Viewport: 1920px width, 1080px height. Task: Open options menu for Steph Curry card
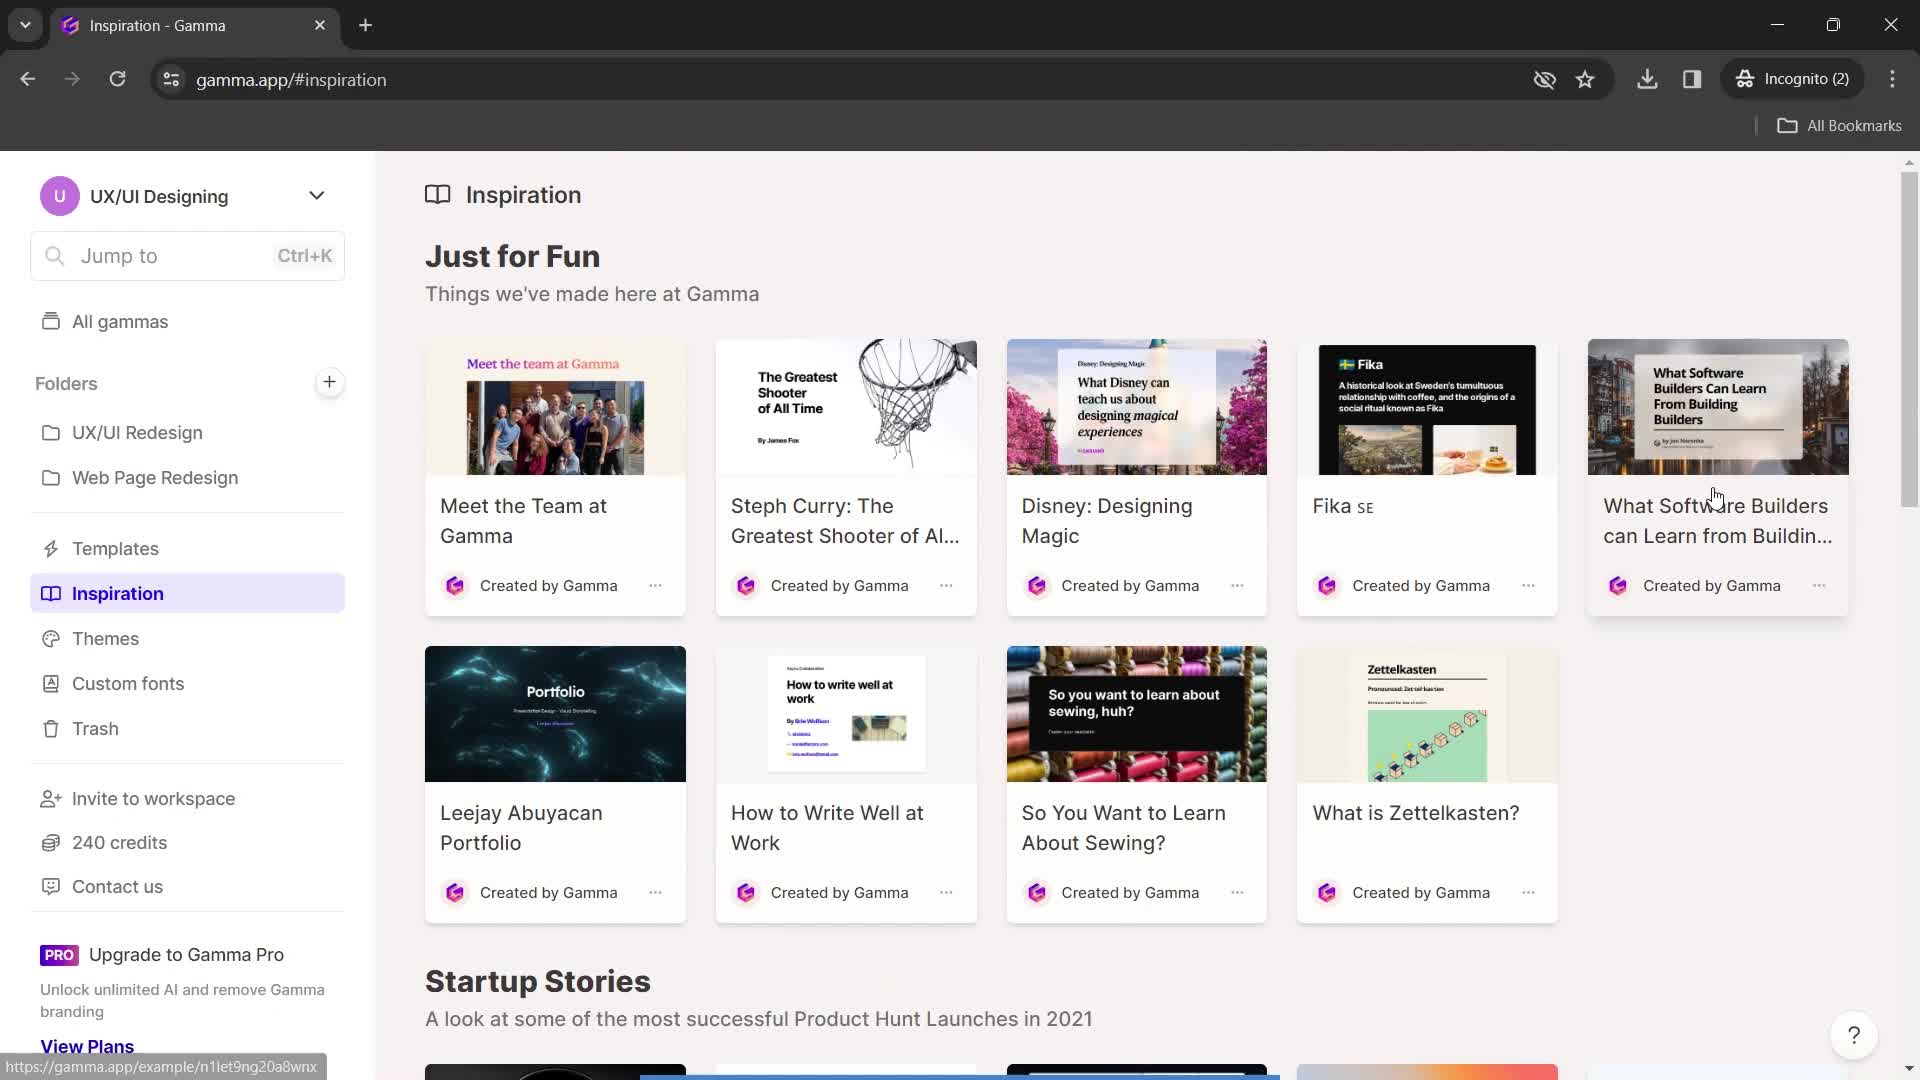[x=946, y=586]
